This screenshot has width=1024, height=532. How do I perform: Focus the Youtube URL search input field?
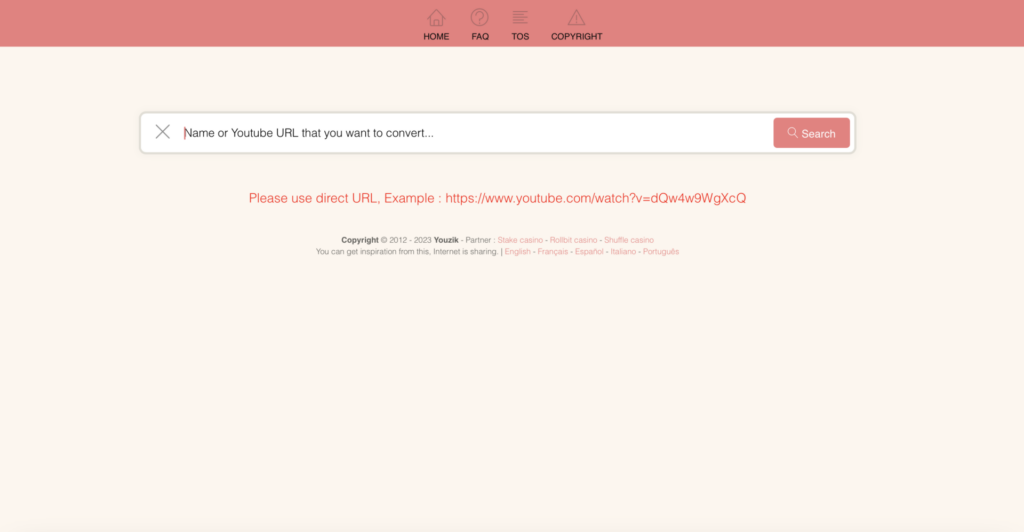475,133
